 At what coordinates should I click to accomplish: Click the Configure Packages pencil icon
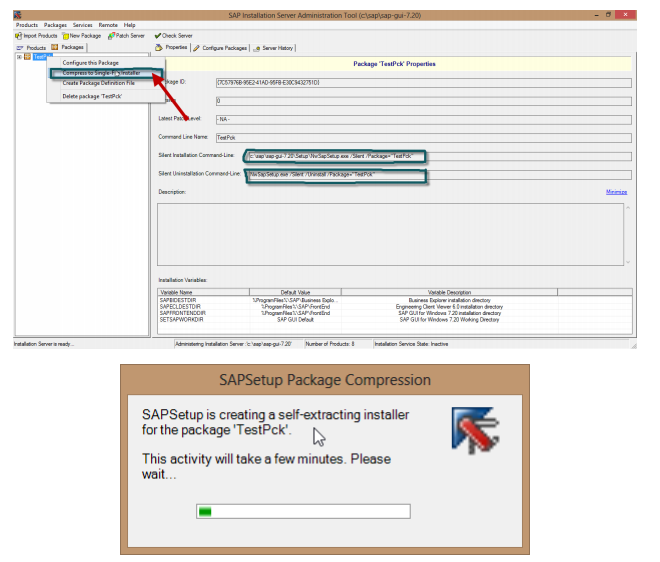click(197, 48)
